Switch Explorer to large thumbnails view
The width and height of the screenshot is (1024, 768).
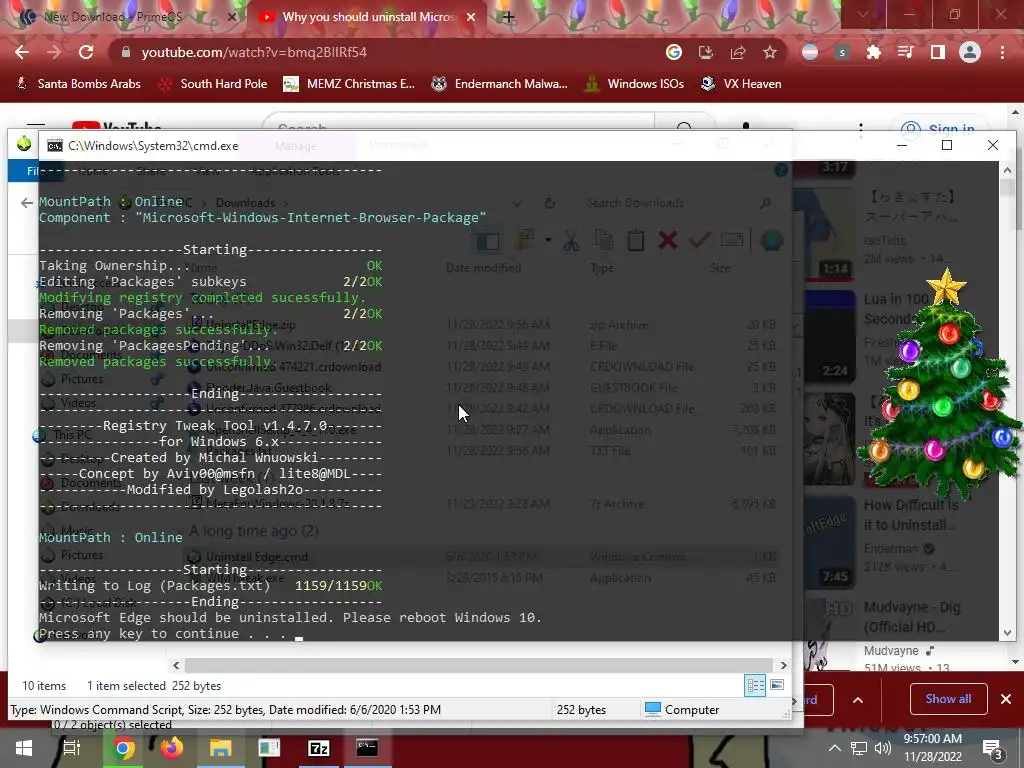[777, 685]
